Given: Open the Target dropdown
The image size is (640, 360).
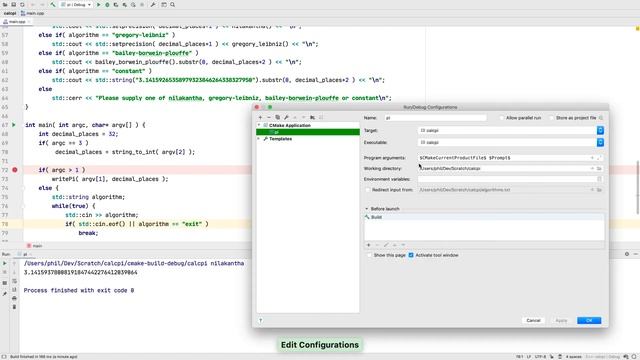Looking at the screenshot, I should 600,130.
